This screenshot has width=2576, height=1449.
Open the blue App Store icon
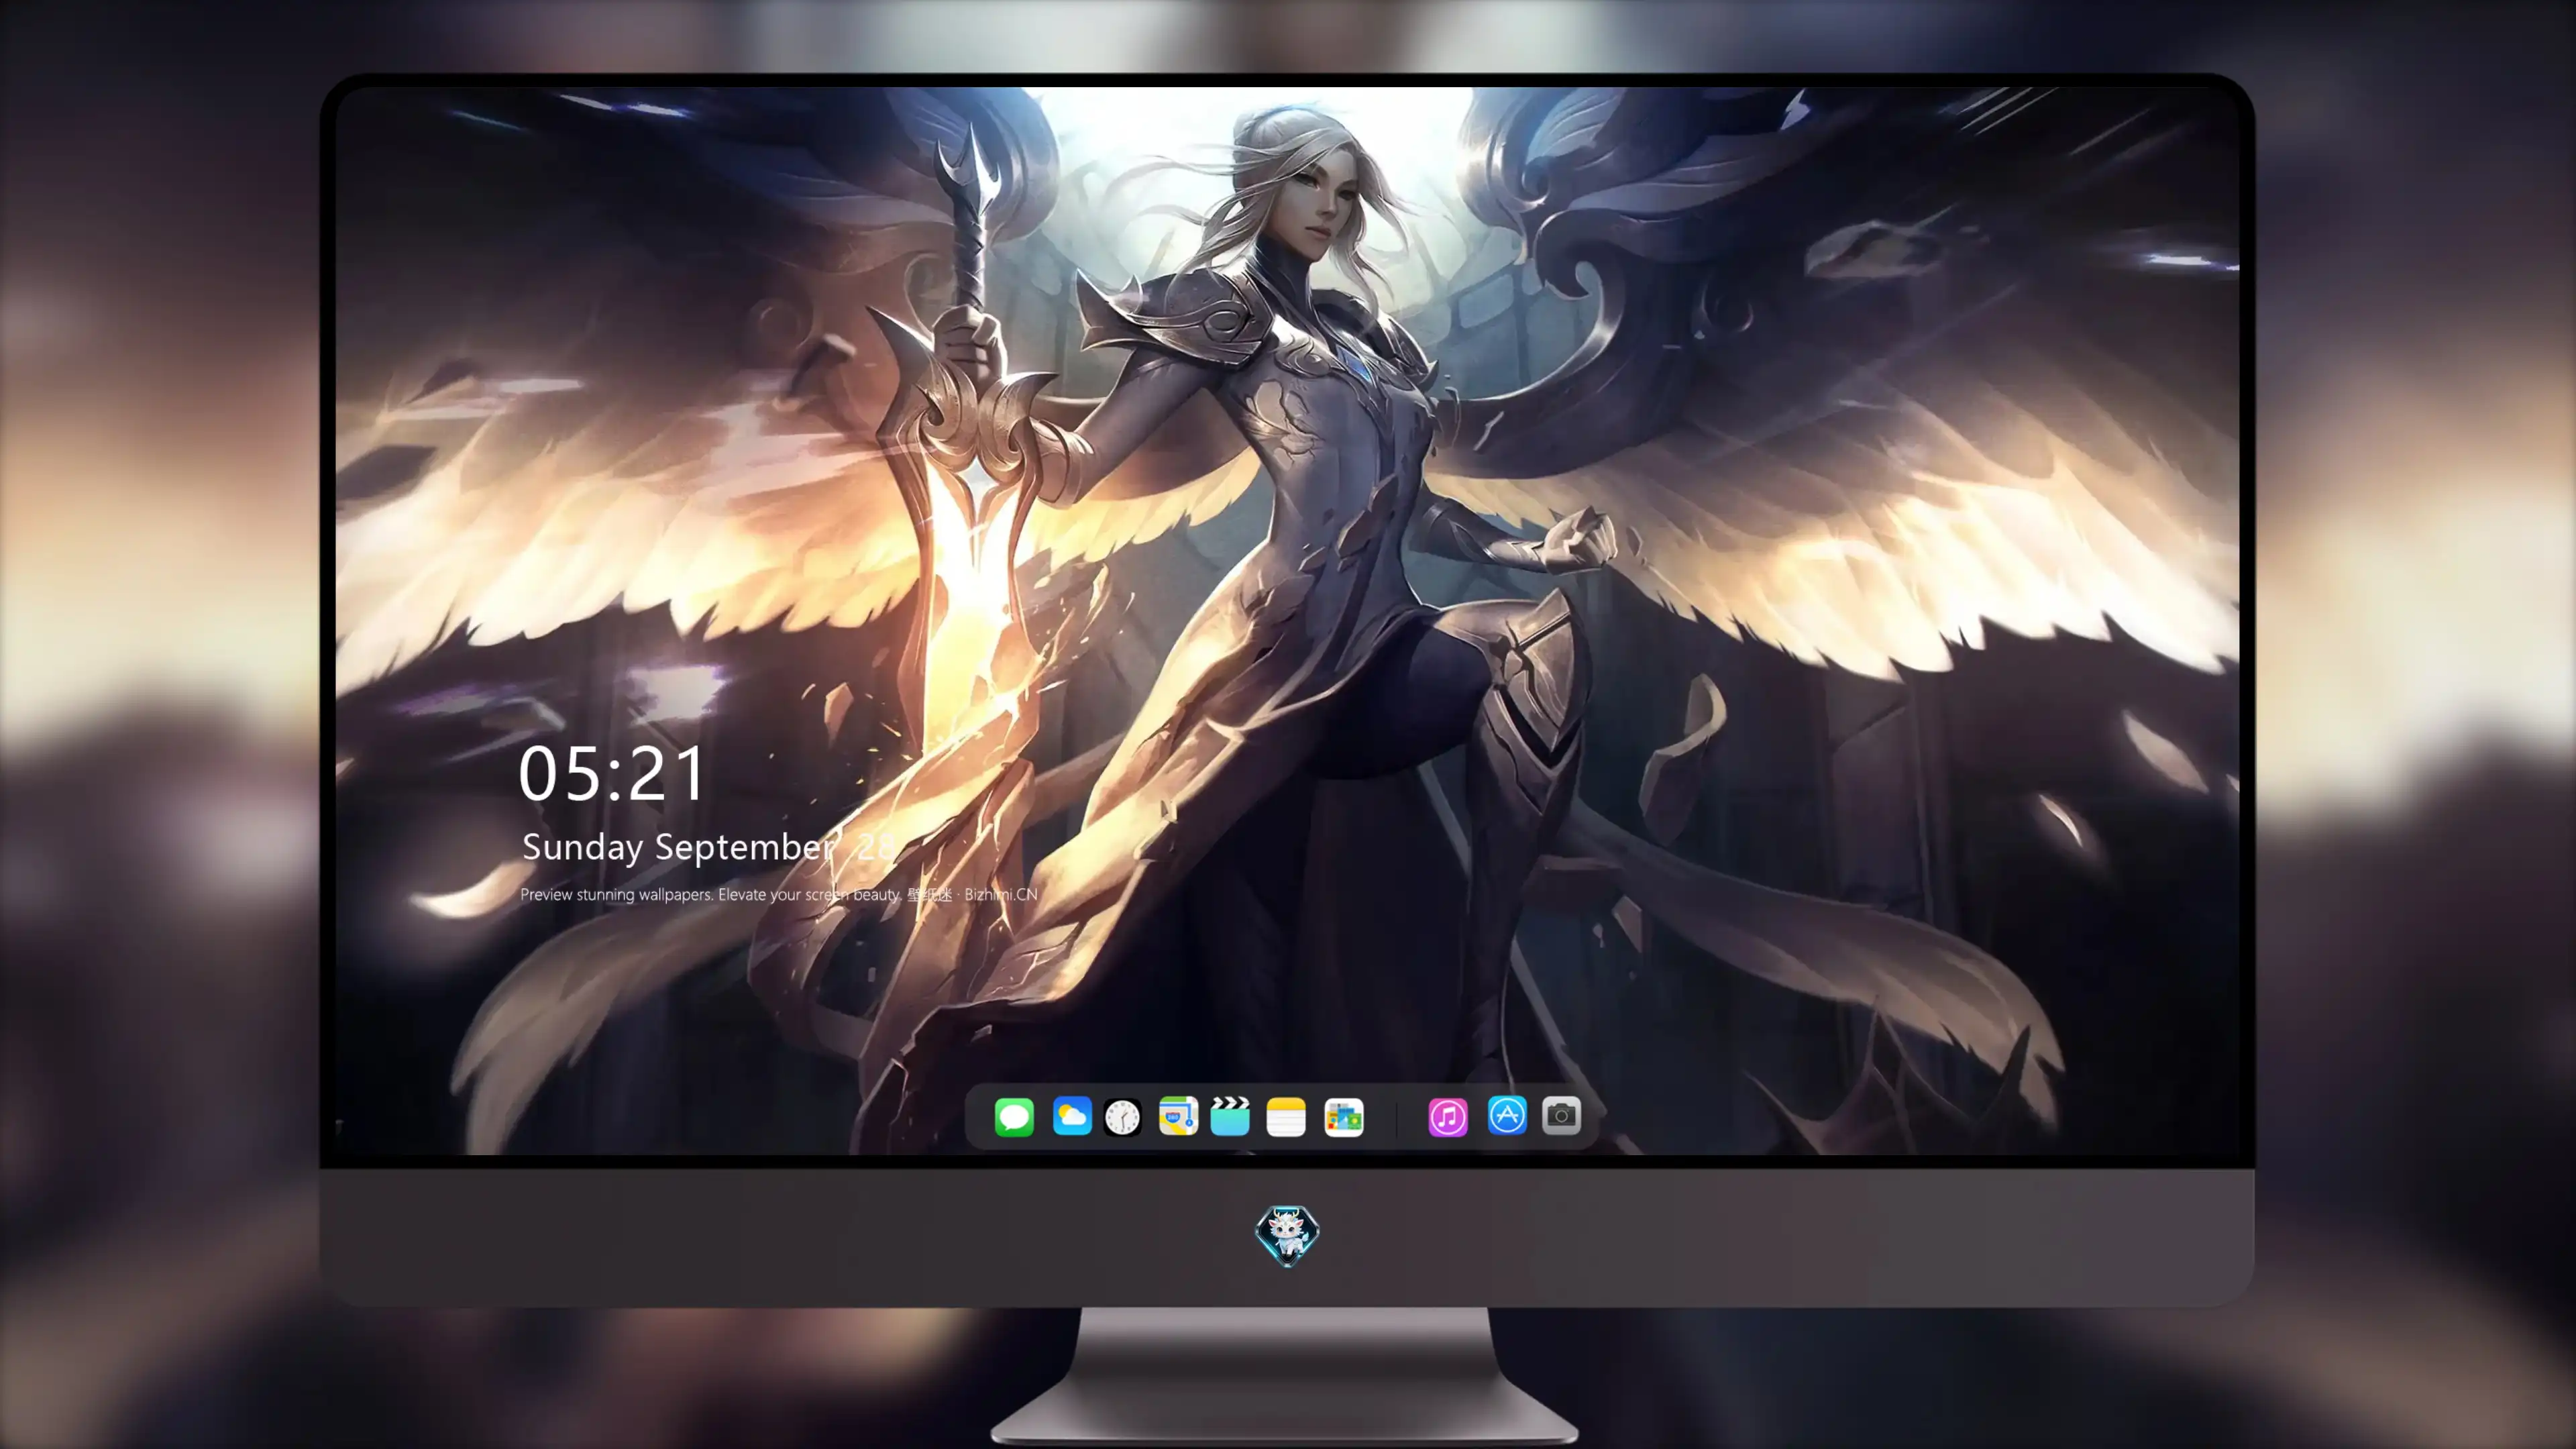pyautogui.click(x=1507, y=1115)
